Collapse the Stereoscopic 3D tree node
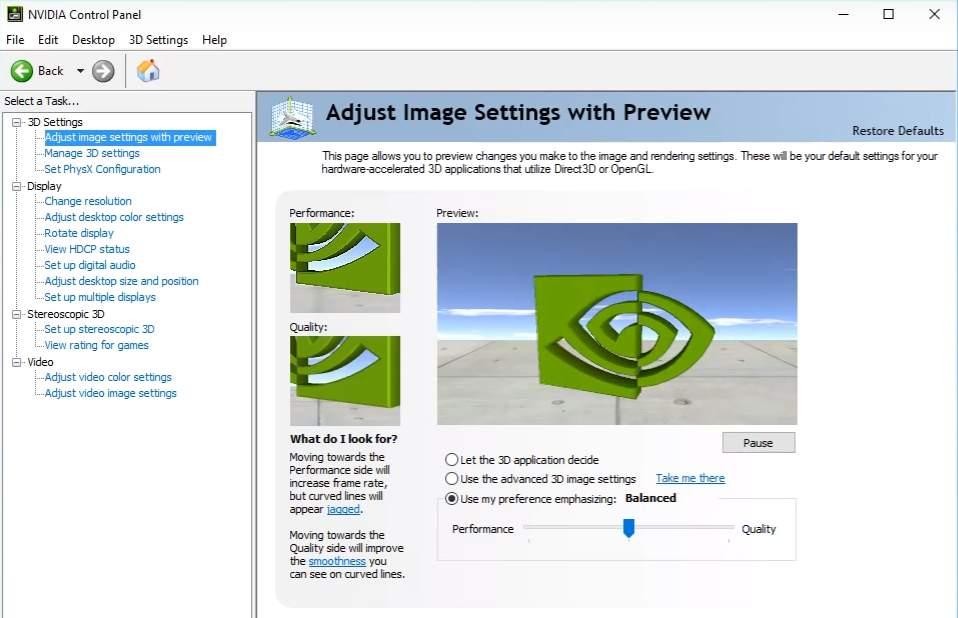Image resolution: width=958 pixels, height=618 pixels. [16, 314]
